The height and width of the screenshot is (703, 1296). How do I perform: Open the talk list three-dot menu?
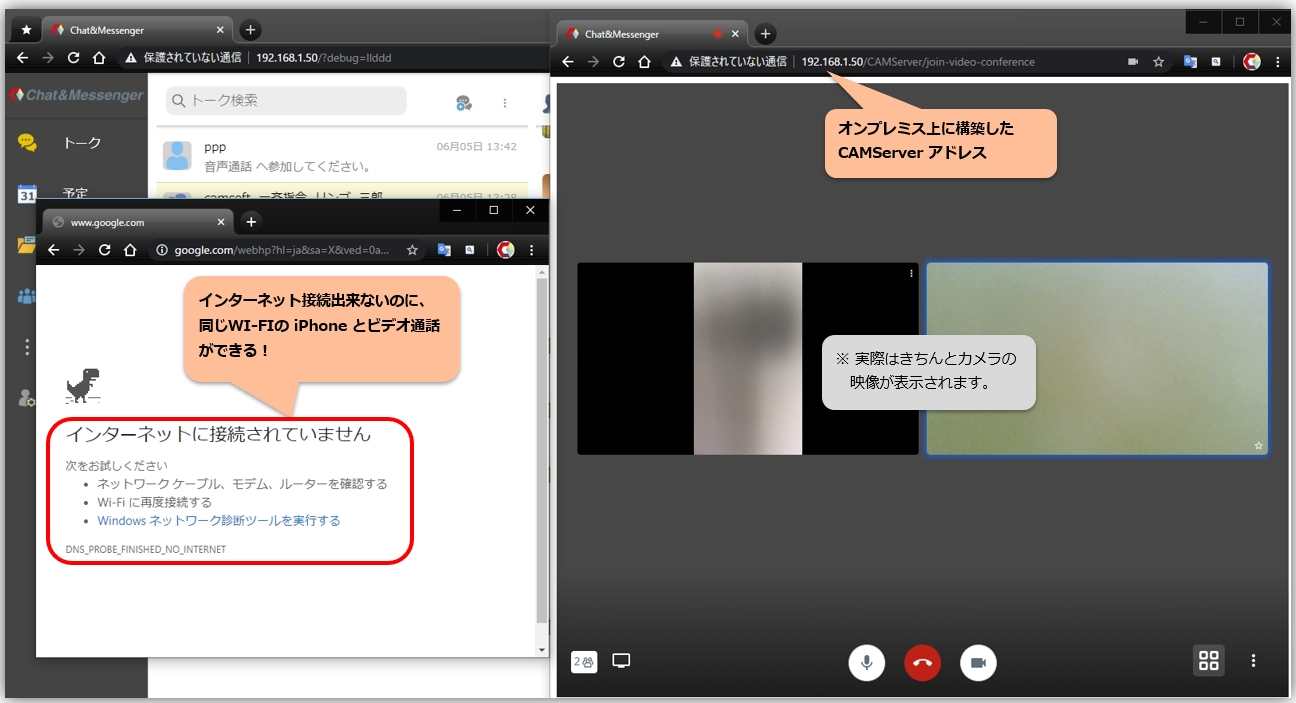click(505, 102)
